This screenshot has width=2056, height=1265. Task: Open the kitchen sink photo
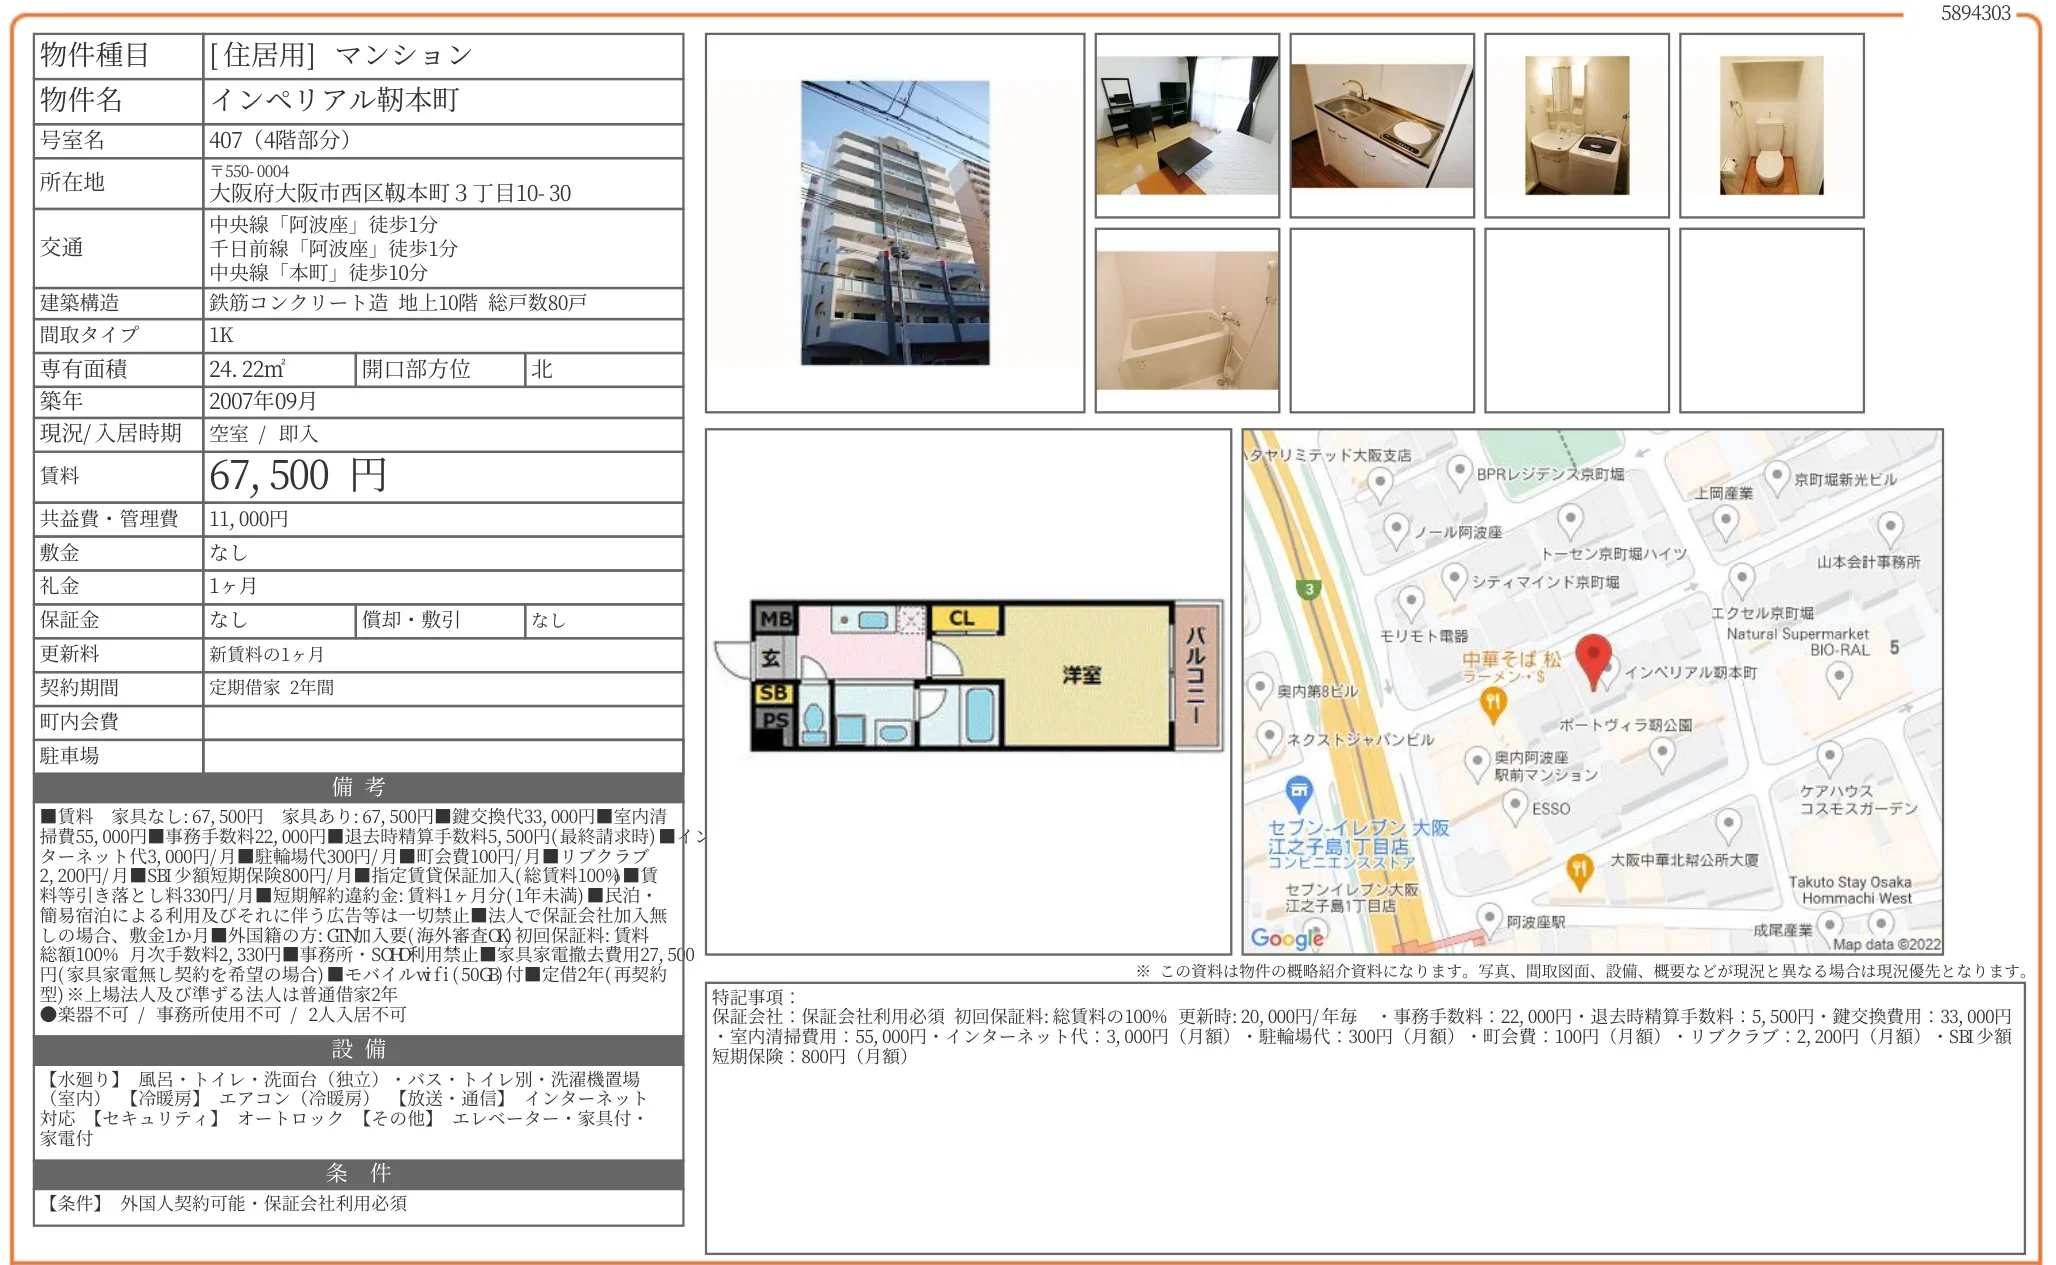point(1381,125)
